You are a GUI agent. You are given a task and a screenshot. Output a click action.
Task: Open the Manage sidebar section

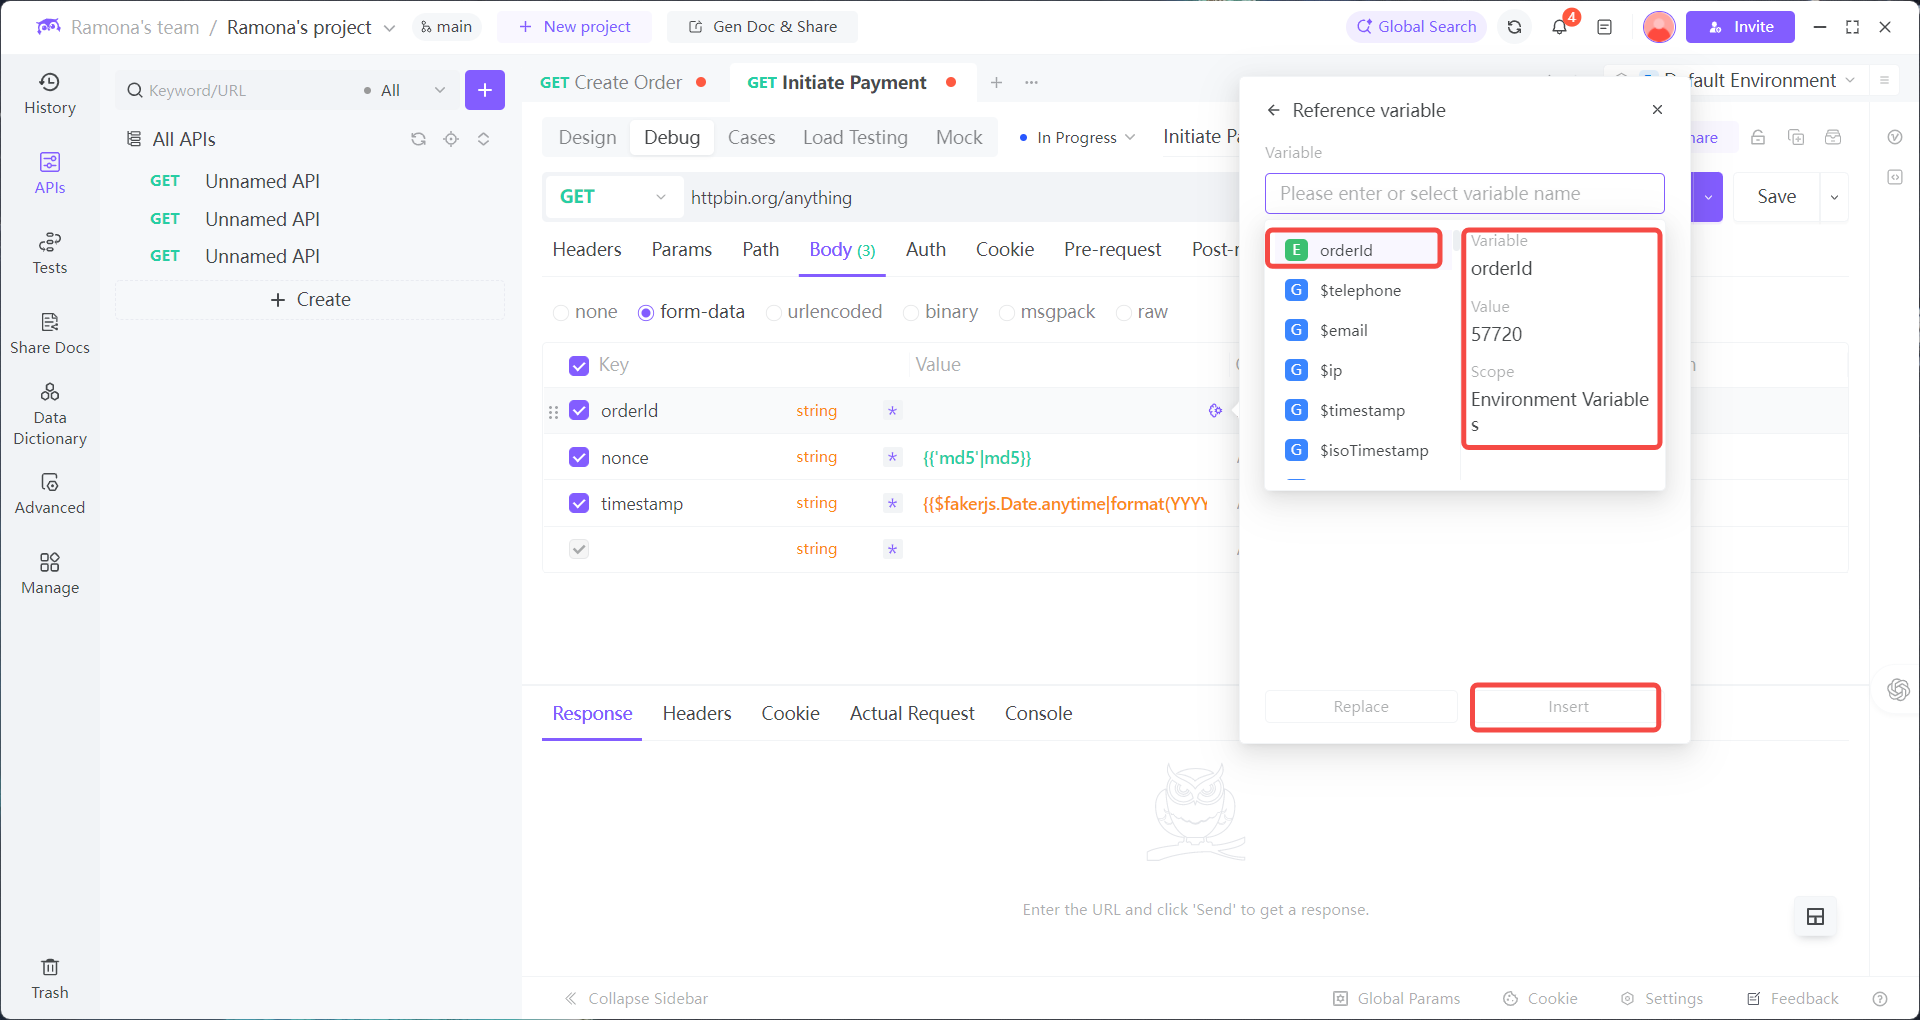[49, 574]
